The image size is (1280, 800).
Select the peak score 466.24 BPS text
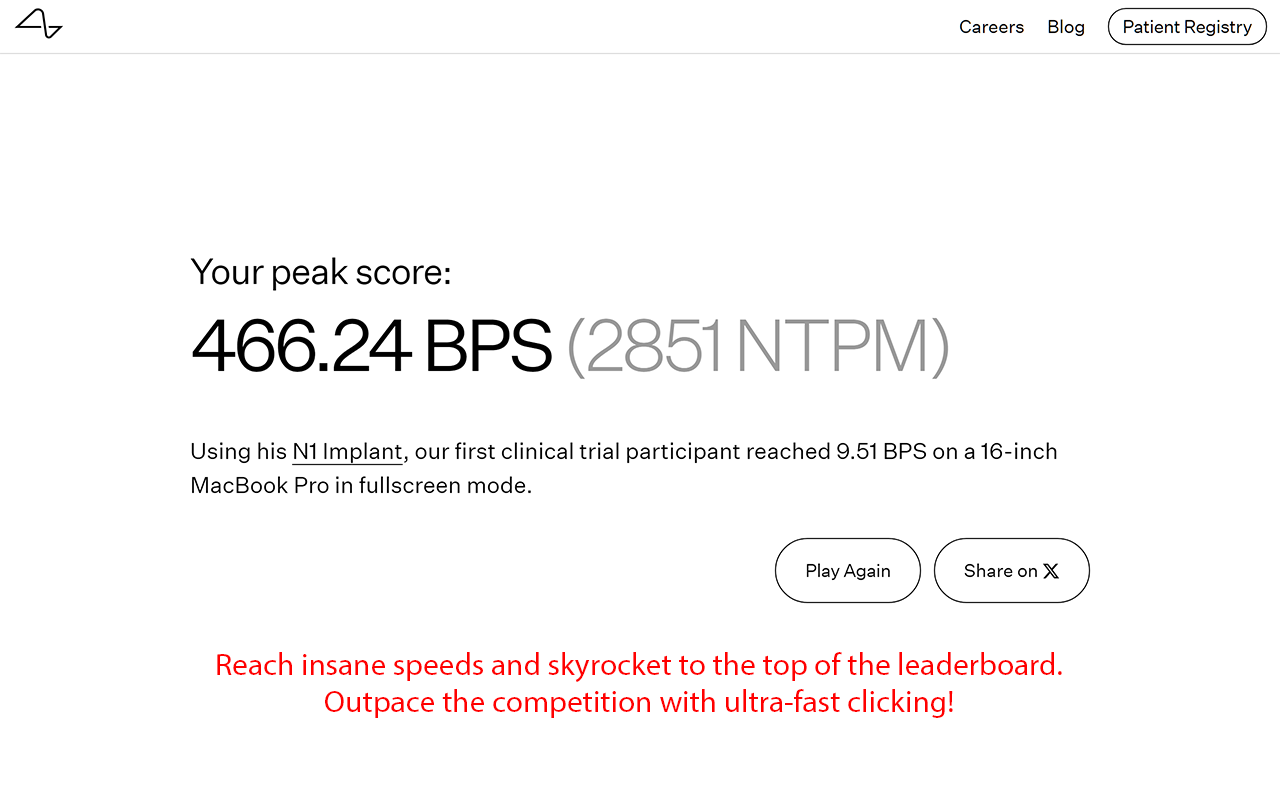pyautogui.click(x=371, y=347)
